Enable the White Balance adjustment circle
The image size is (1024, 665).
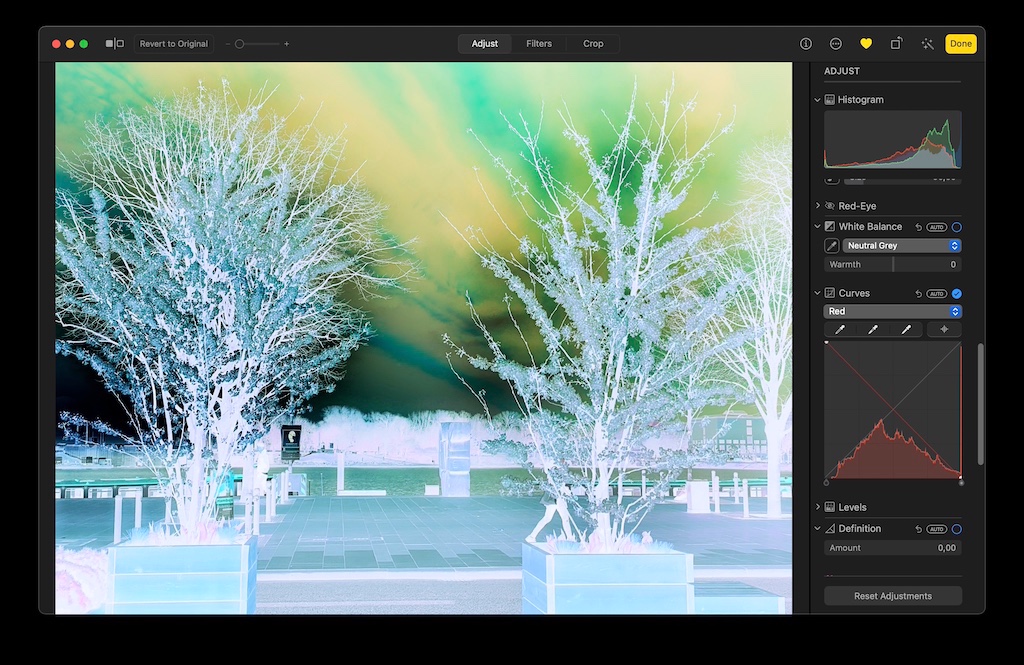[956, 227]
